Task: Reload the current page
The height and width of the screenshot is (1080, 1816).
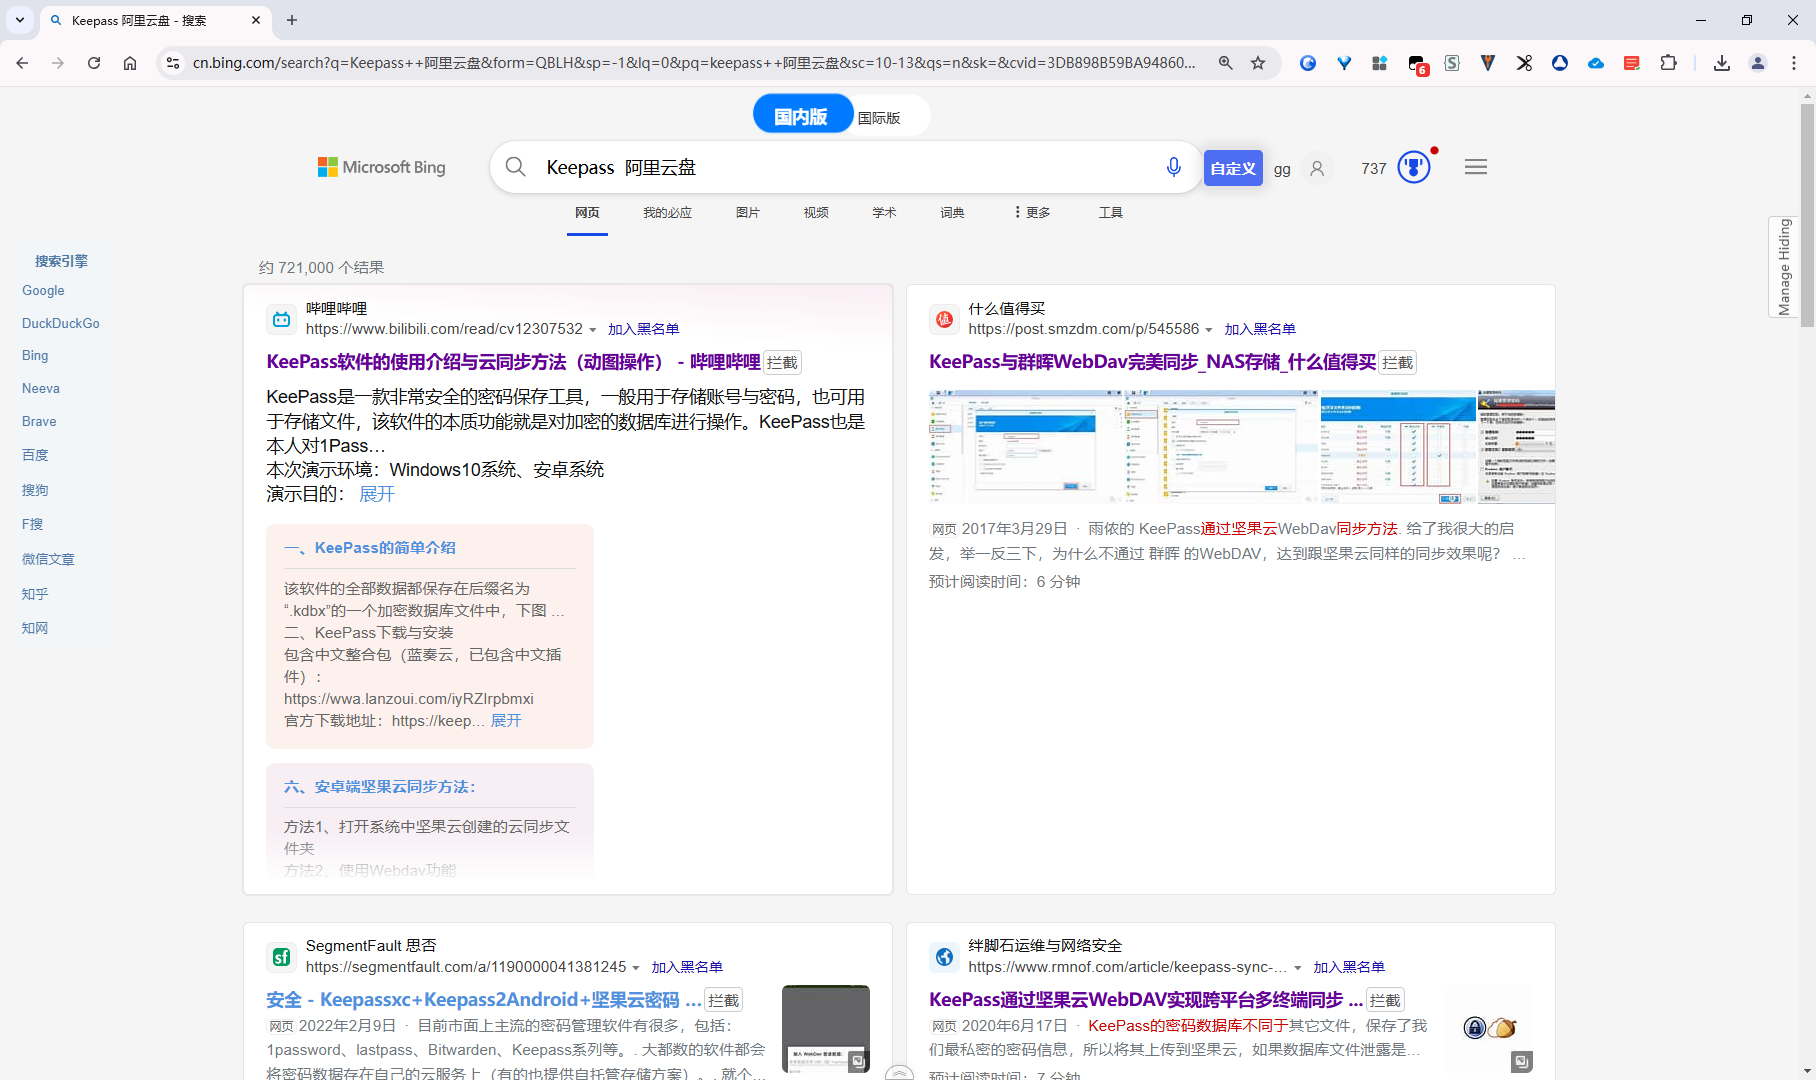Action: click(94, 63)
